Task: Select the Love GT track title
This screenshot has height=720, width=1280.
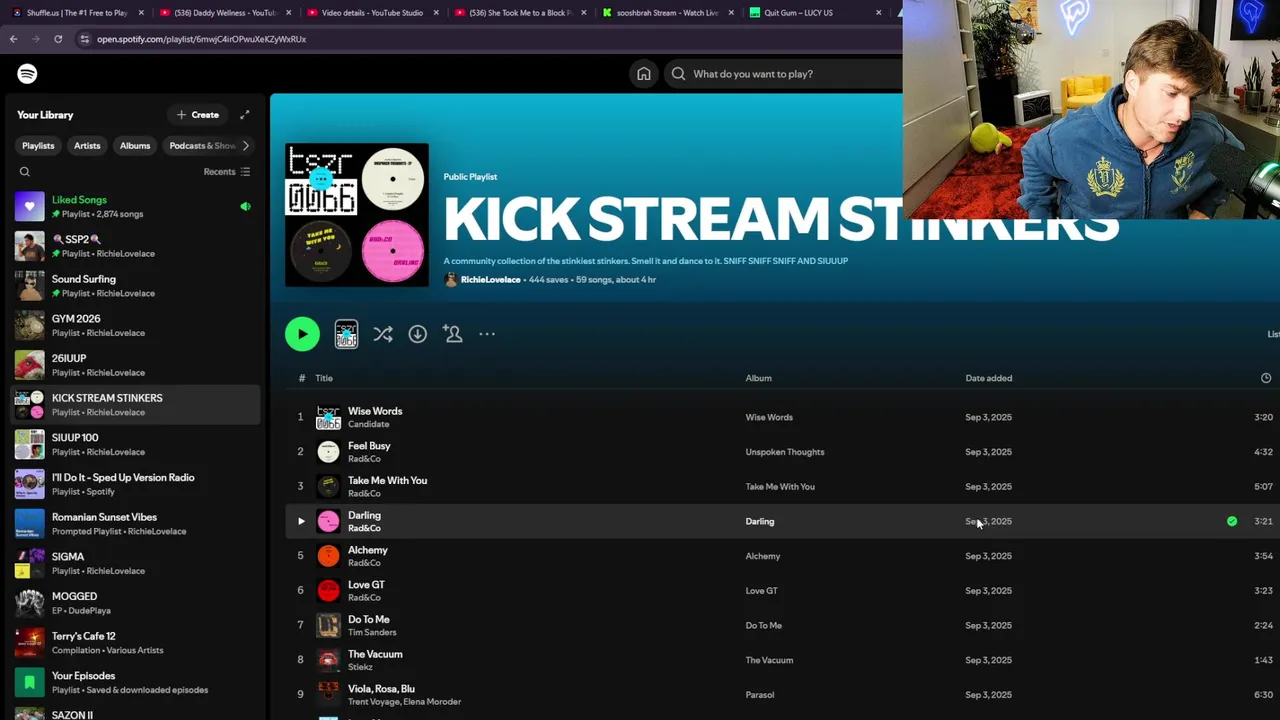Action: tap(366, 585)
